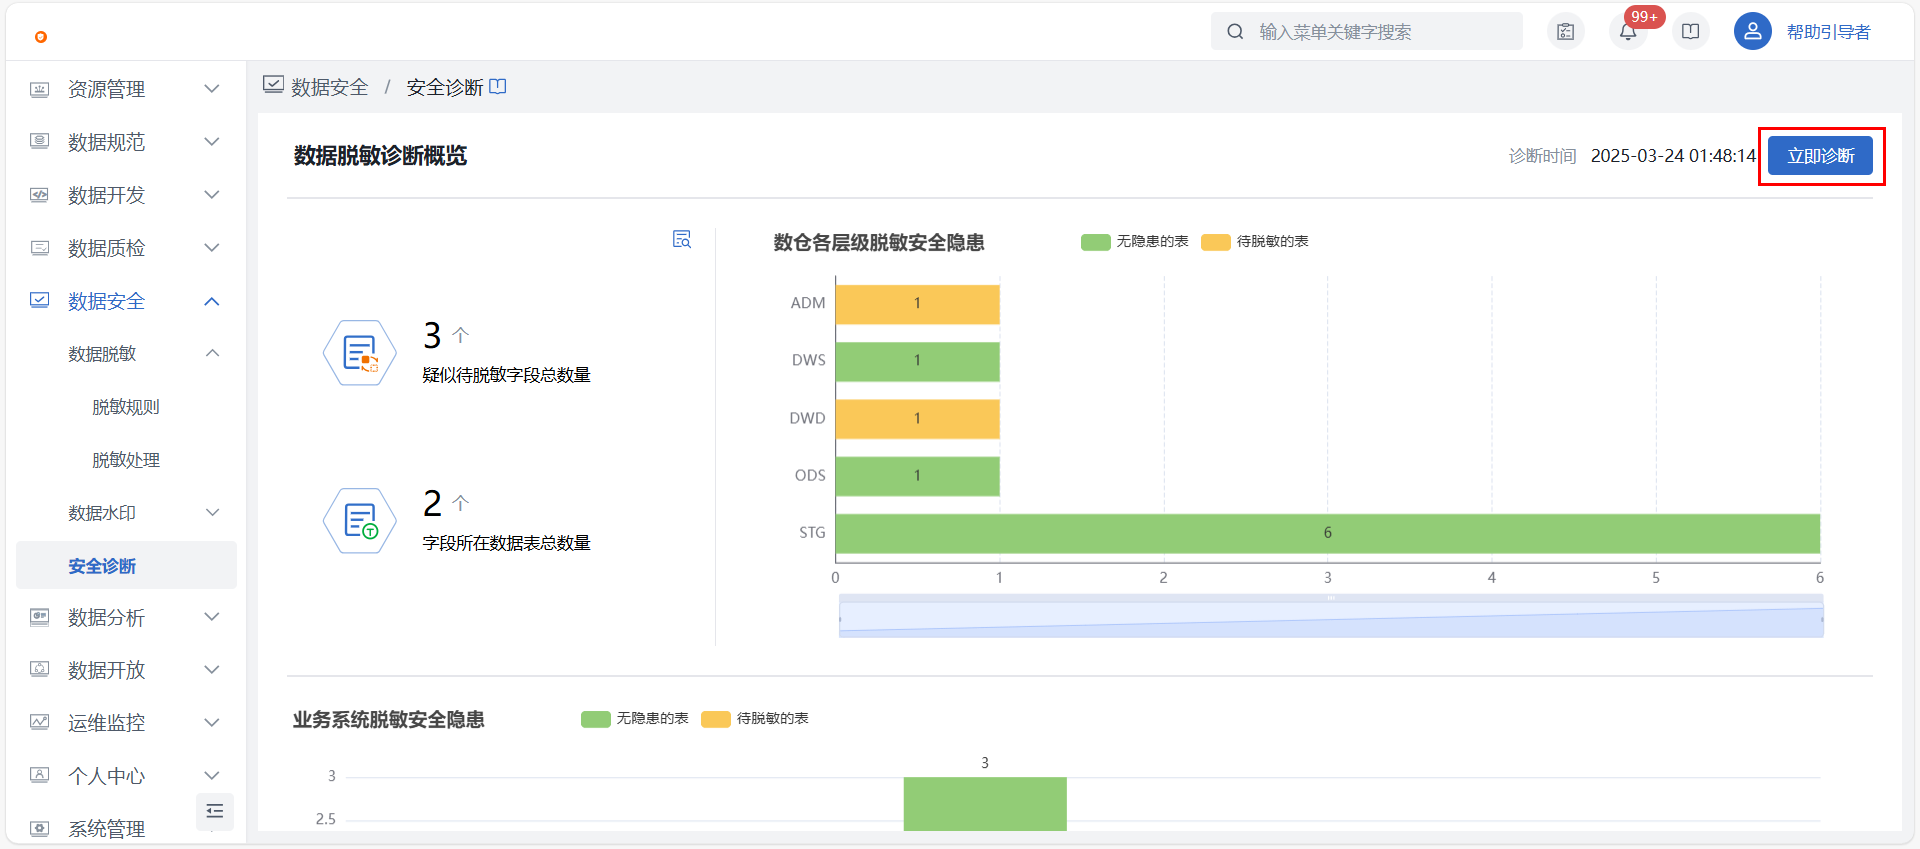Click the chart data zoom slider bar
1920x849 pixels.
(x=1330, y=616)
